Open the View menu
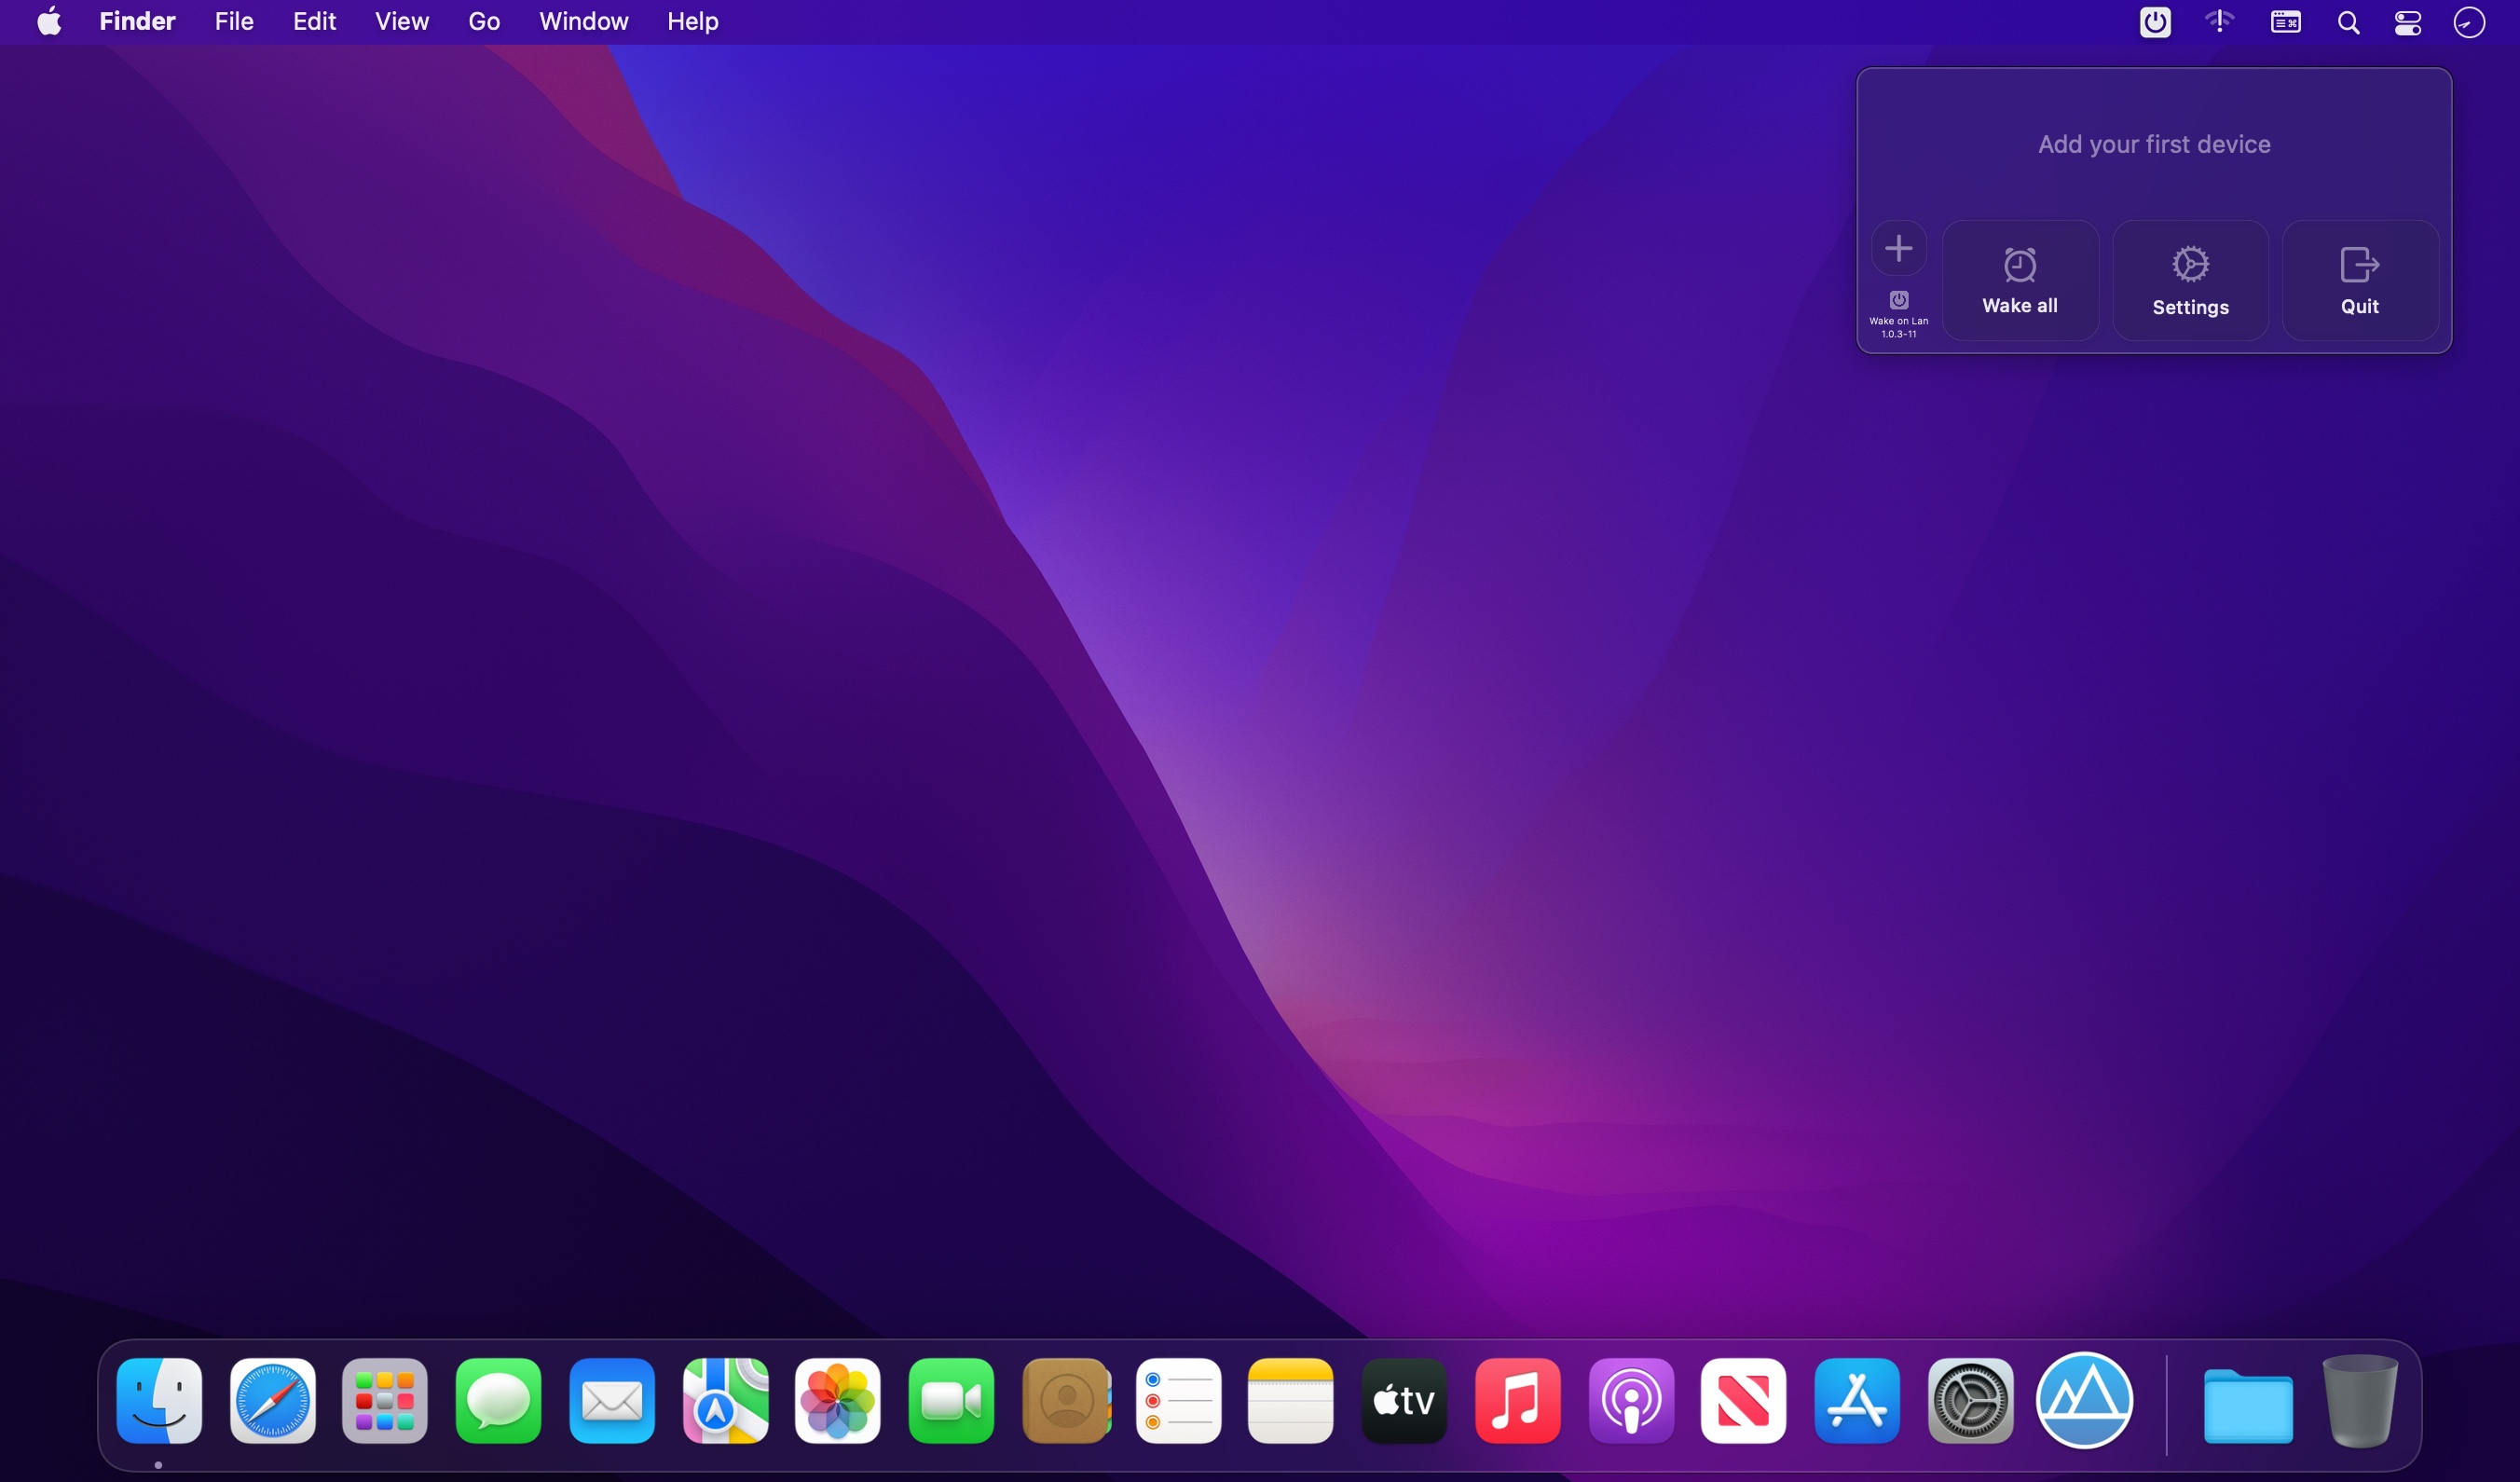This screenshot has width=2520, height=1482. (402, 21)
